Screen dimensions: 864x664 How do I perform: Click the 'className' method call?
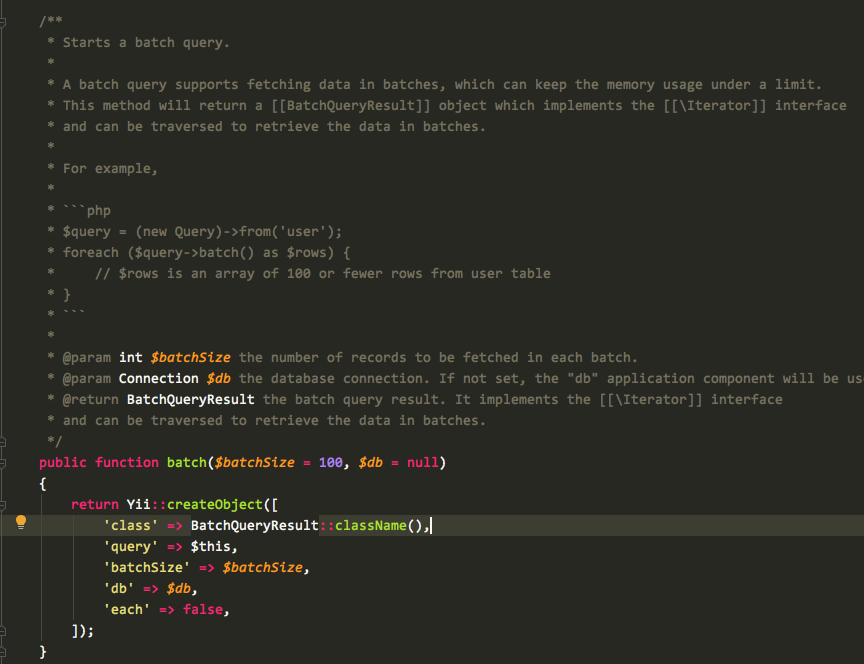(x=370, y=526)
